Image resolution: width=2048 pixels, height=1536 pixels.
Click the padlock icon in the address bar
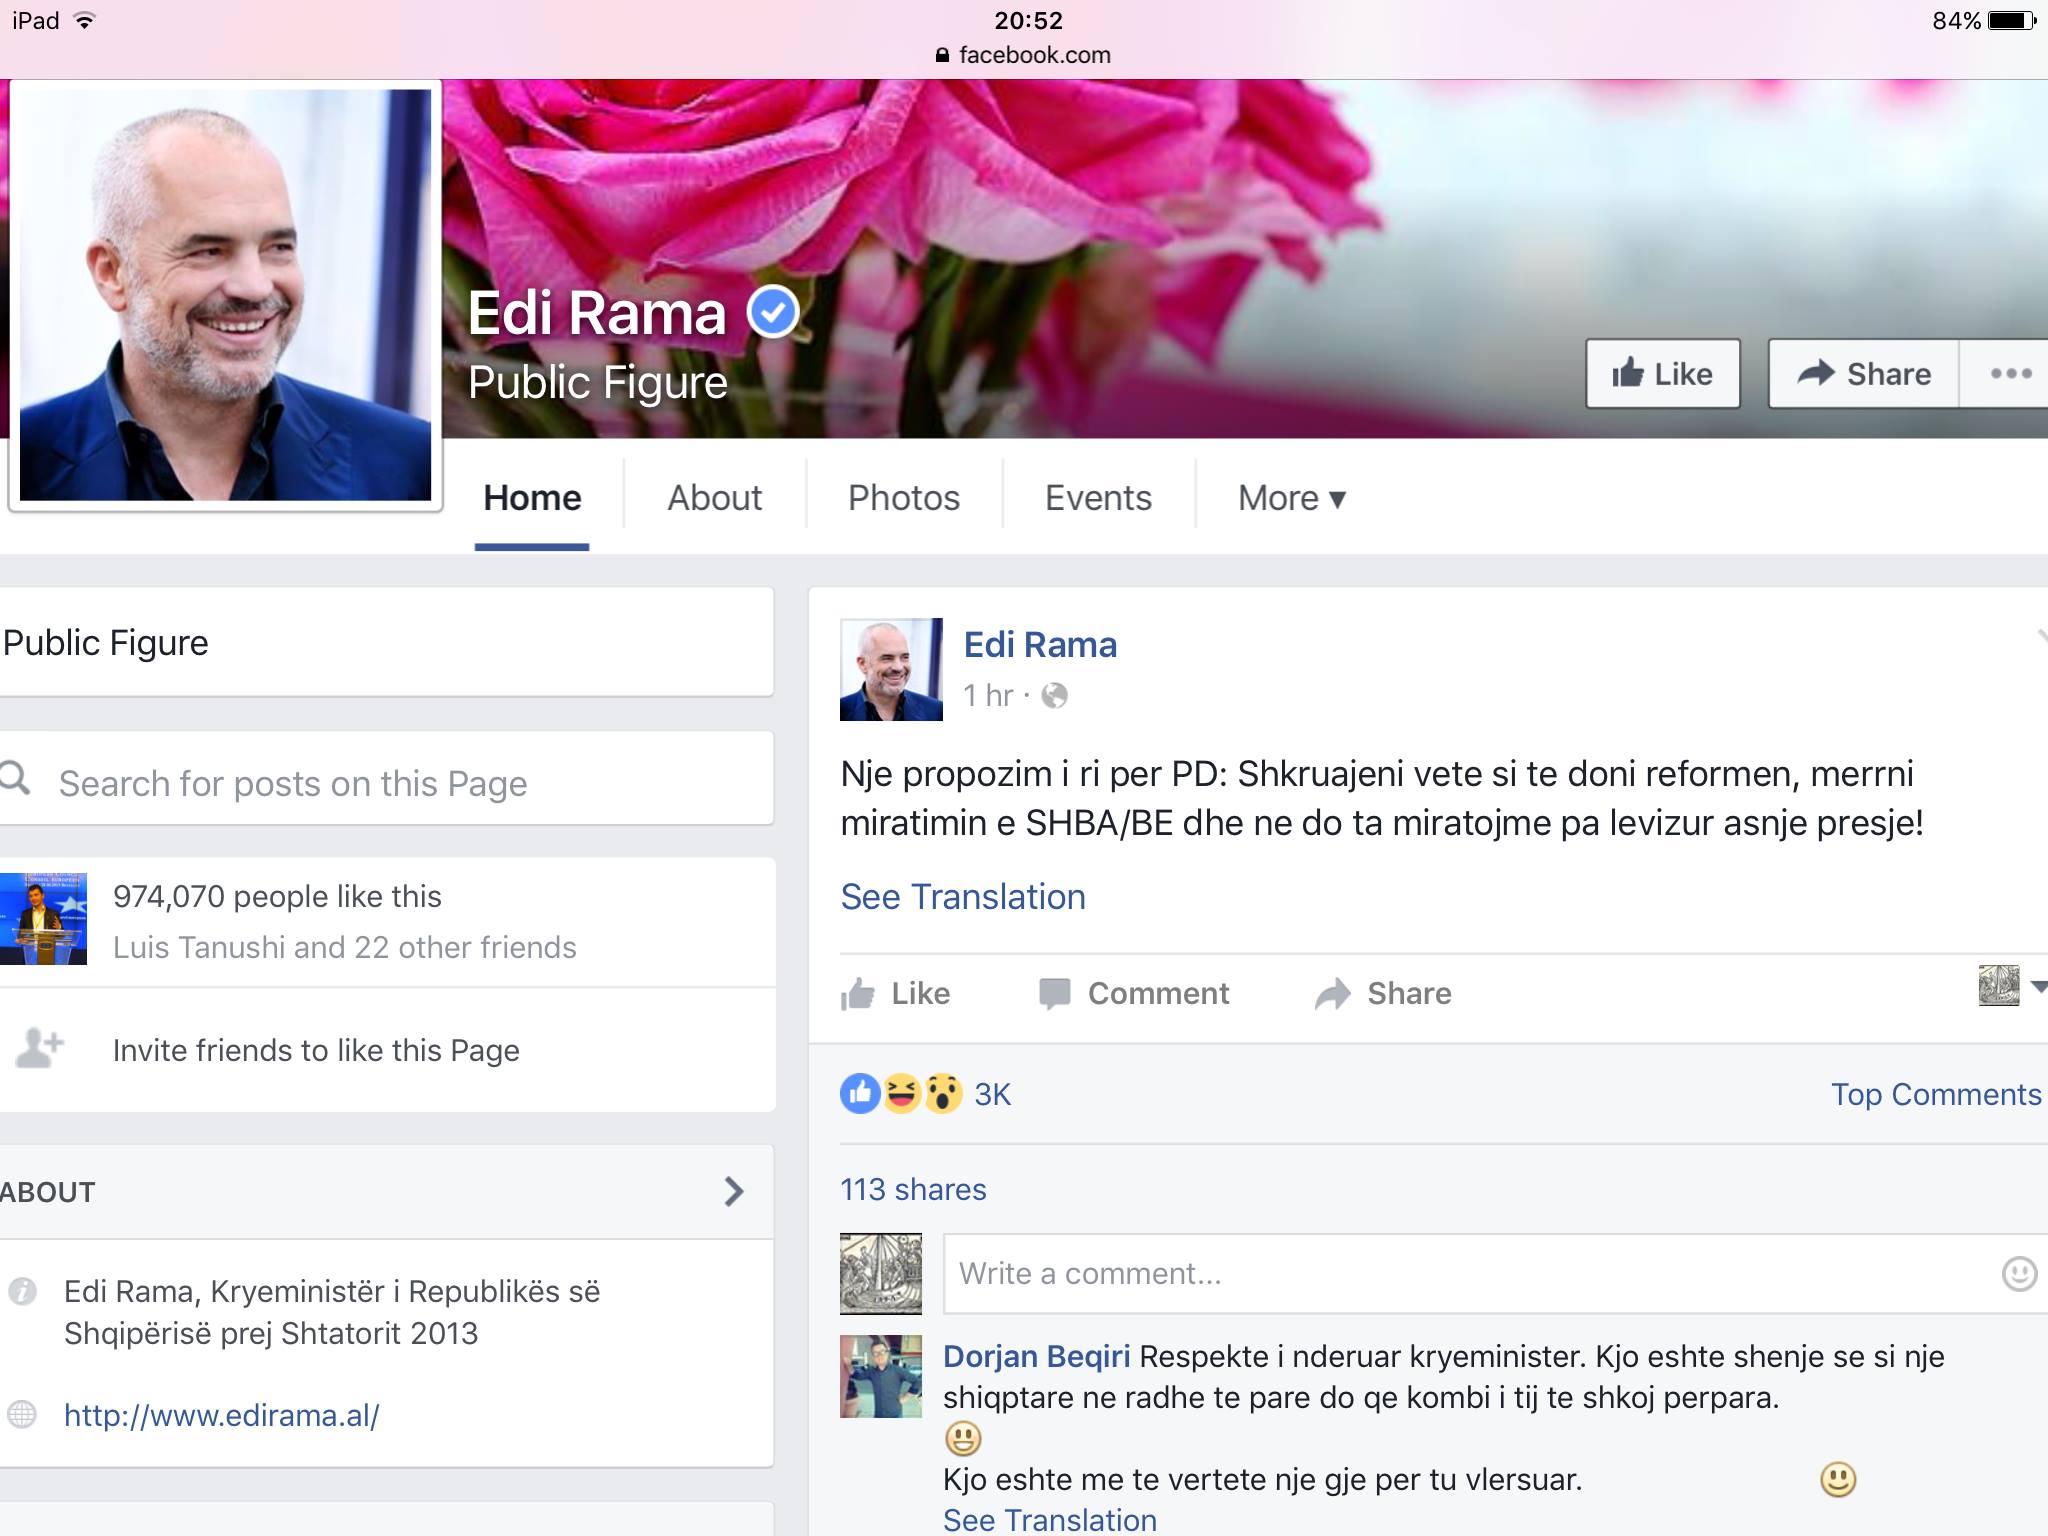[x=942, y=55]
